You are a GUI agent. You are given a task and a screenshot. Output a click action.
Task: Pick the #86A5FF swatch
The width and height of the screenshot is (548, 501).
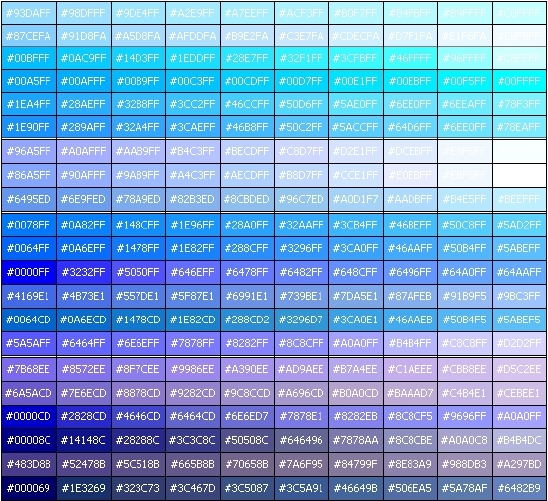coord(29,175)
